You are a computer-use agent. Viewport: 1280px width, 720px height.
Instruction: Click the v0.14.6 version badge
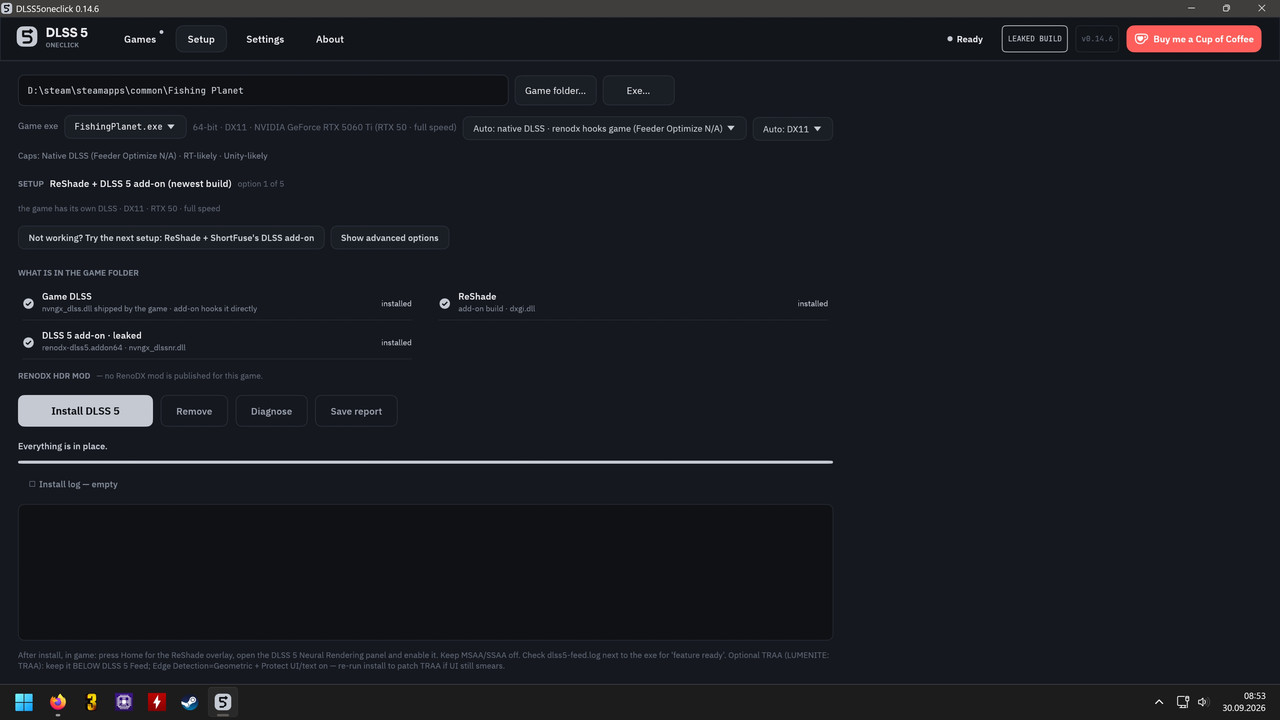(x=1097, y=39)
